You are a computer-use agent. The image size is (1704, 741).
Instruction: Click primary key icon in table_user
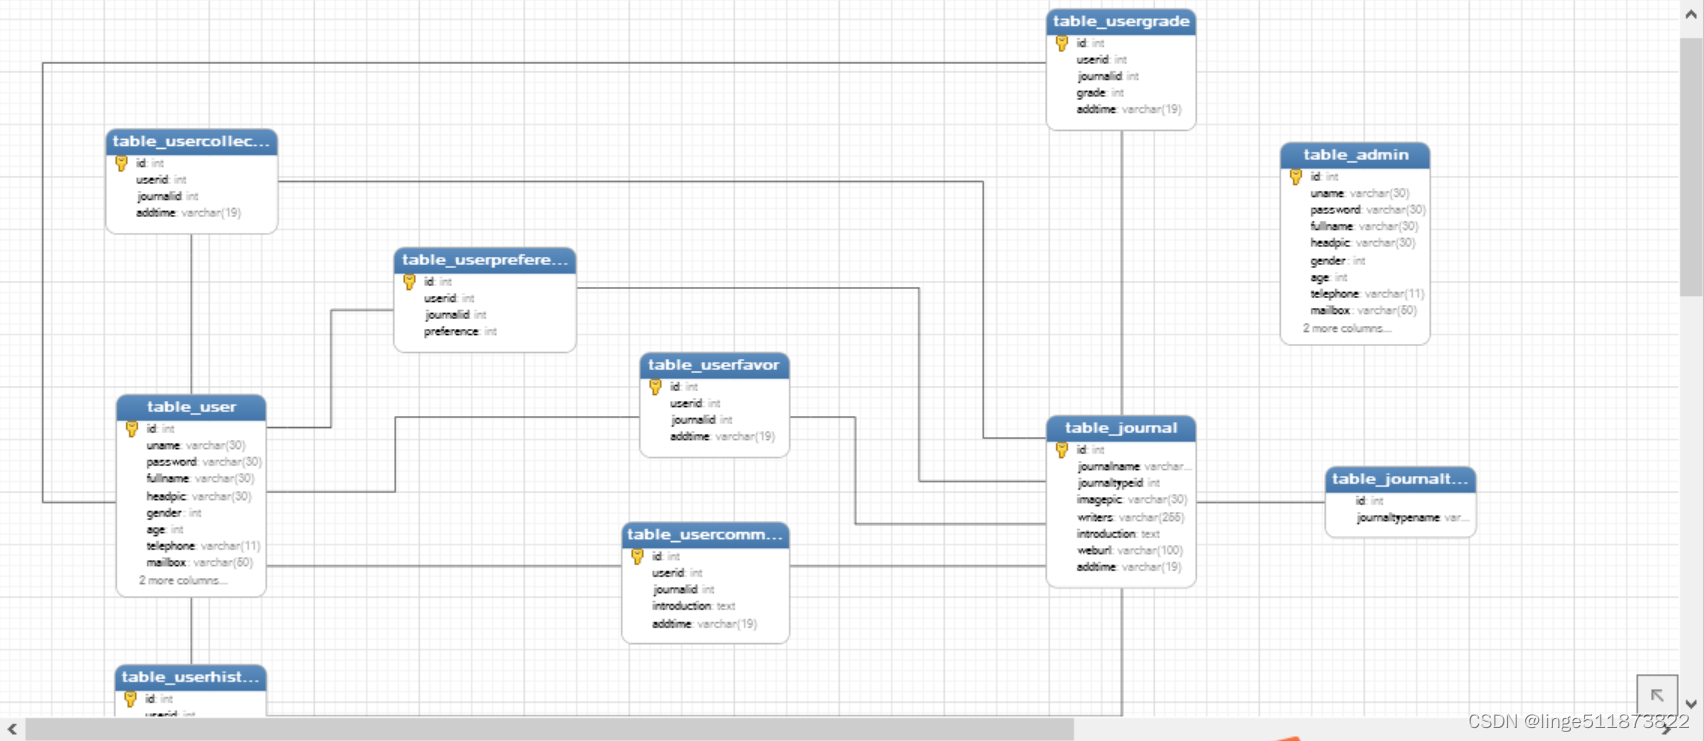coord(132,430)
